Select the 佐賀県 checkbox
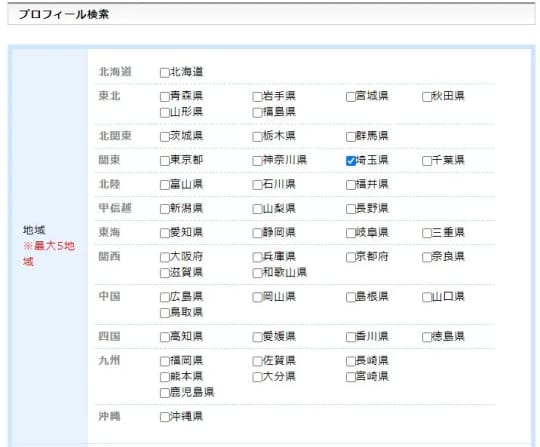 [x=257, y=361]
